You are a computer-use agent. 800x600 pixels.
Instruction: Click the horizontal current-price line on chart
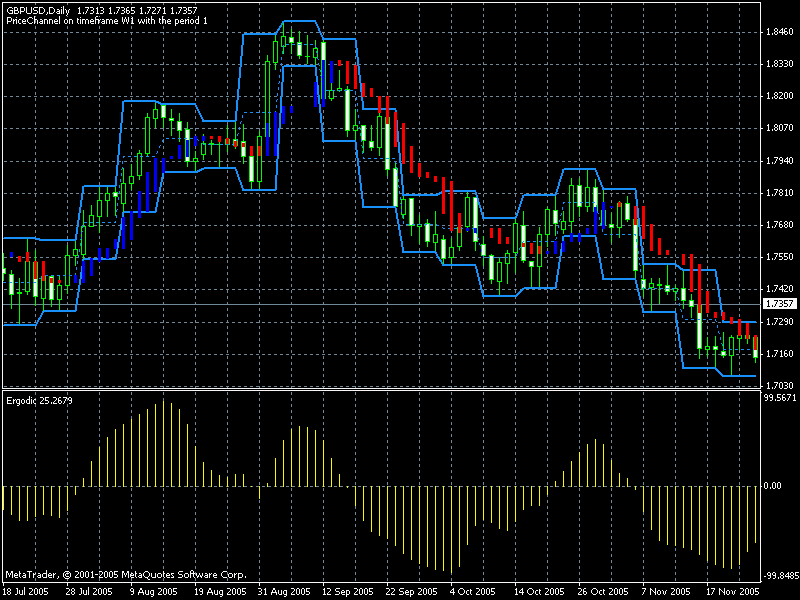click(x=382, y=305)
